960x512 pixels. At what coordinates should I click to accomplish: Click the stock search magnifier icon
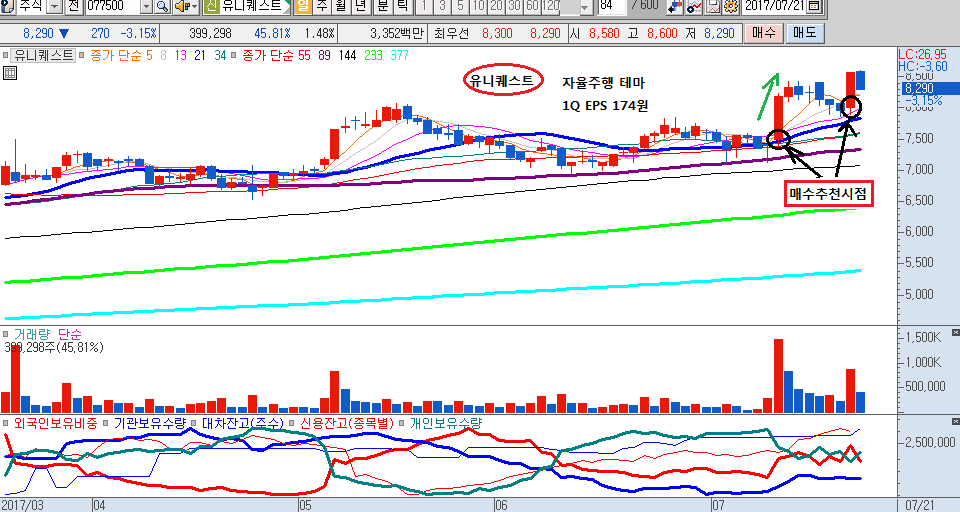[162, 7]
